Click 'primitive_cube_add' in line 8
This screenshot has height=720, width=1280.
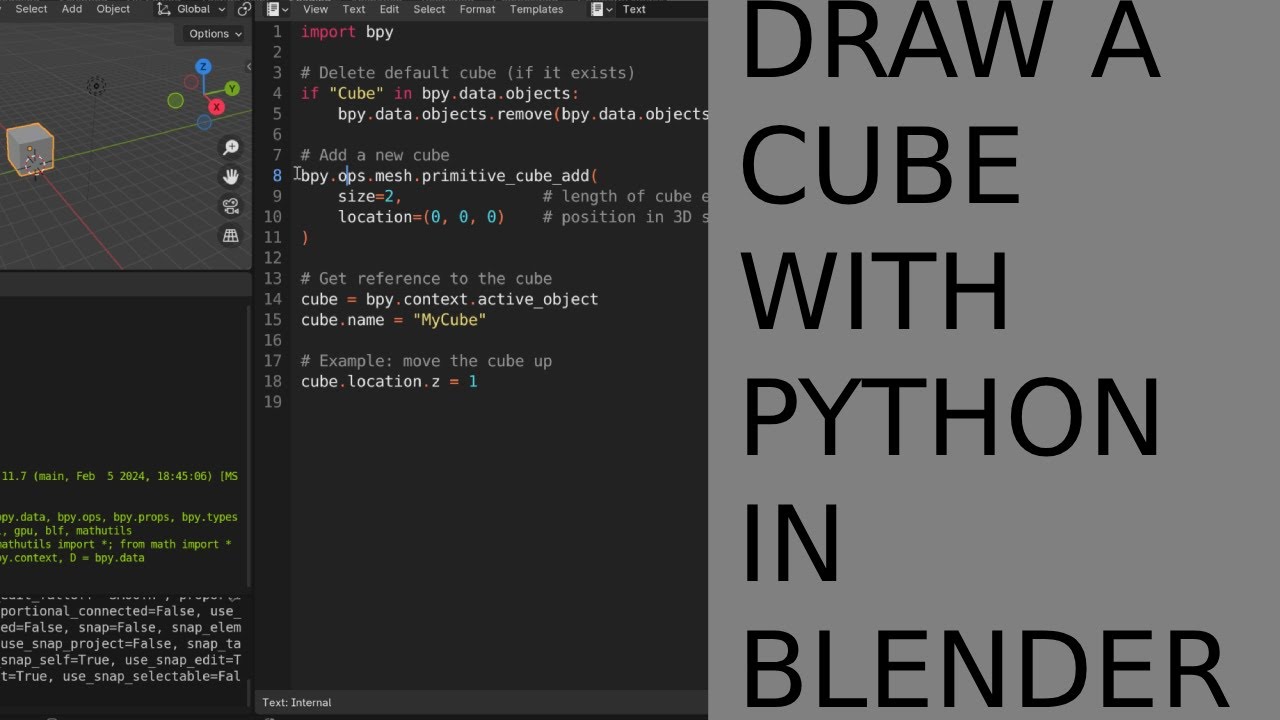point(505,176)
